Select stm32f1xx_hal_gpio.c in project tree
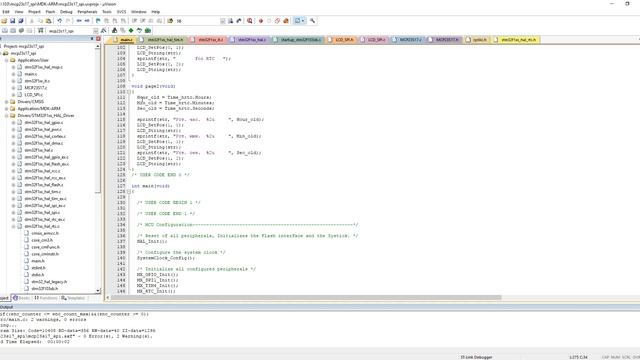 click(44, 122)
